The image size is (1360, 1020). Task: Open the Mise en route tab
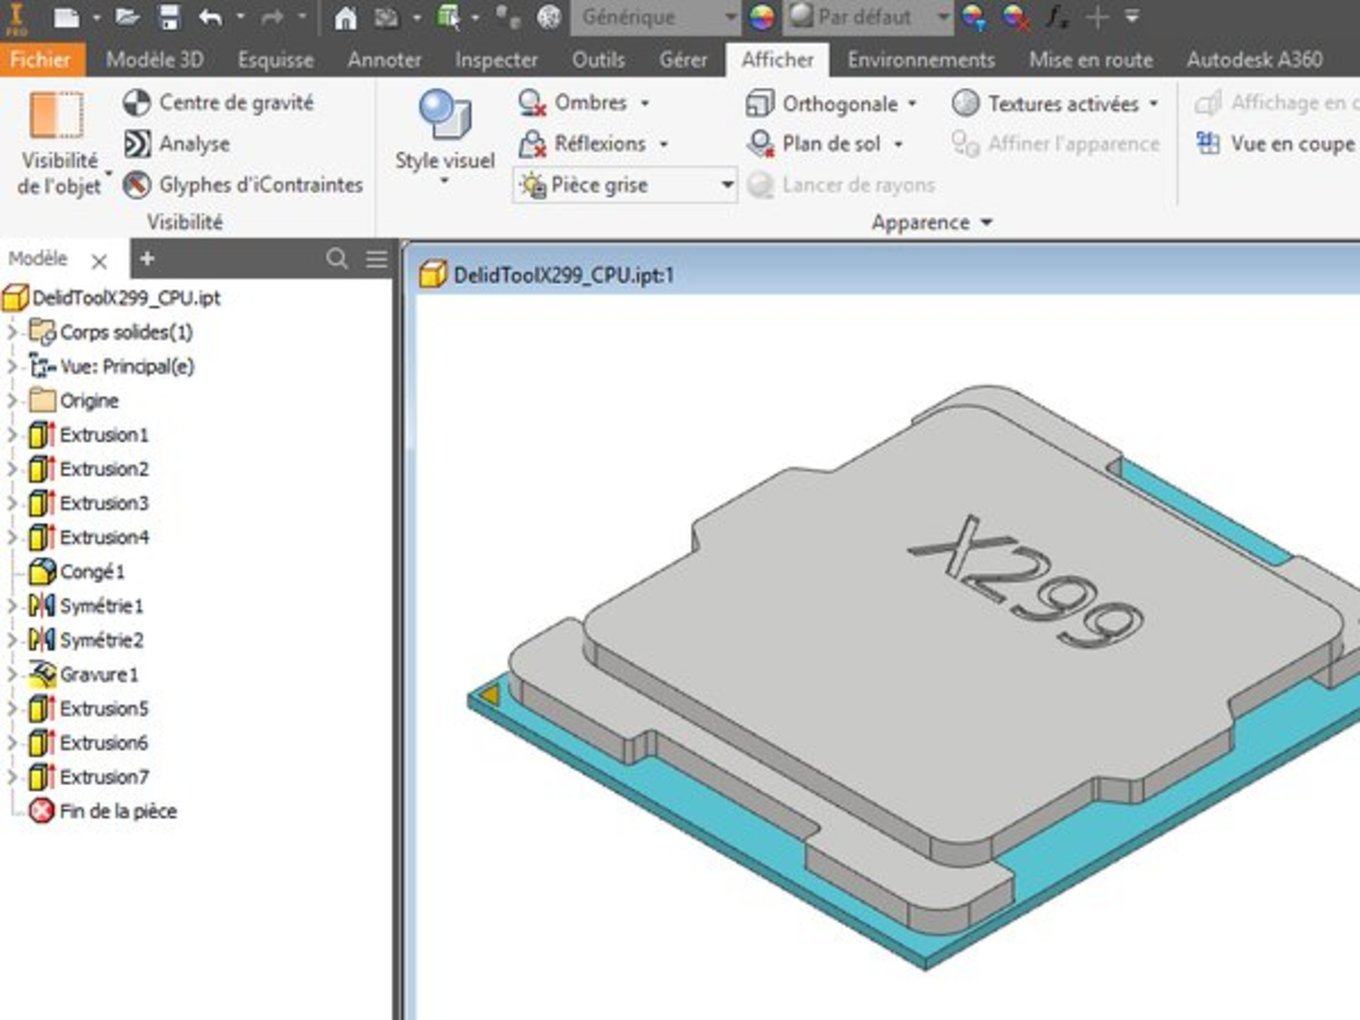(1091, 60)
